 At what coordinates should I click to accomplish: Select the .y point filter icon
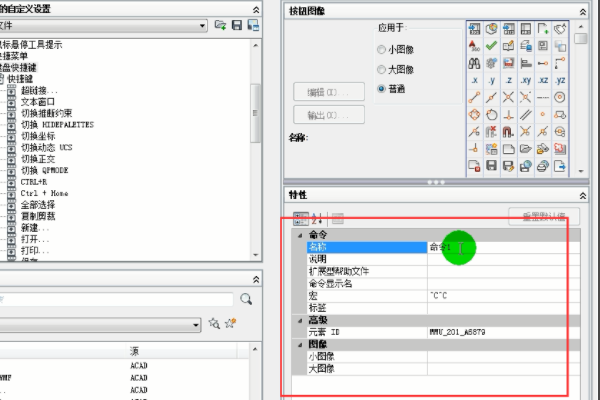(x=492, y=80)
